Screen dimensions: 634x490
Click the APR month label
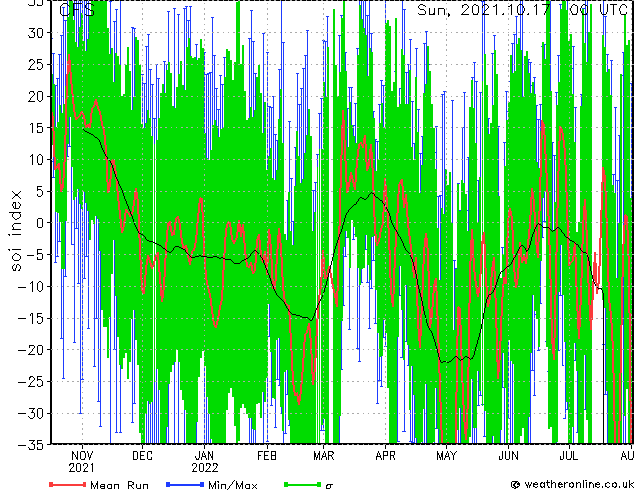pyautogui.click(x=385, y=456)
